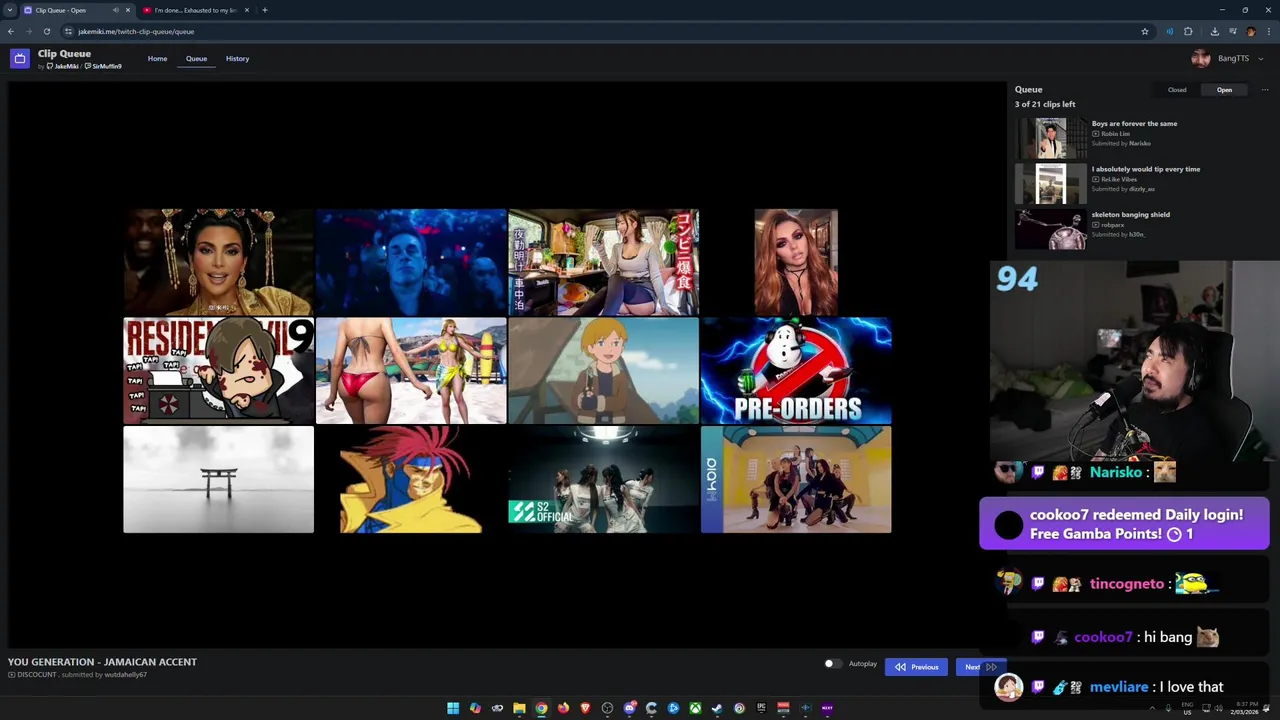
Task: Click the blonde cartoon boy thumbnail
Action: click(603, 371)
